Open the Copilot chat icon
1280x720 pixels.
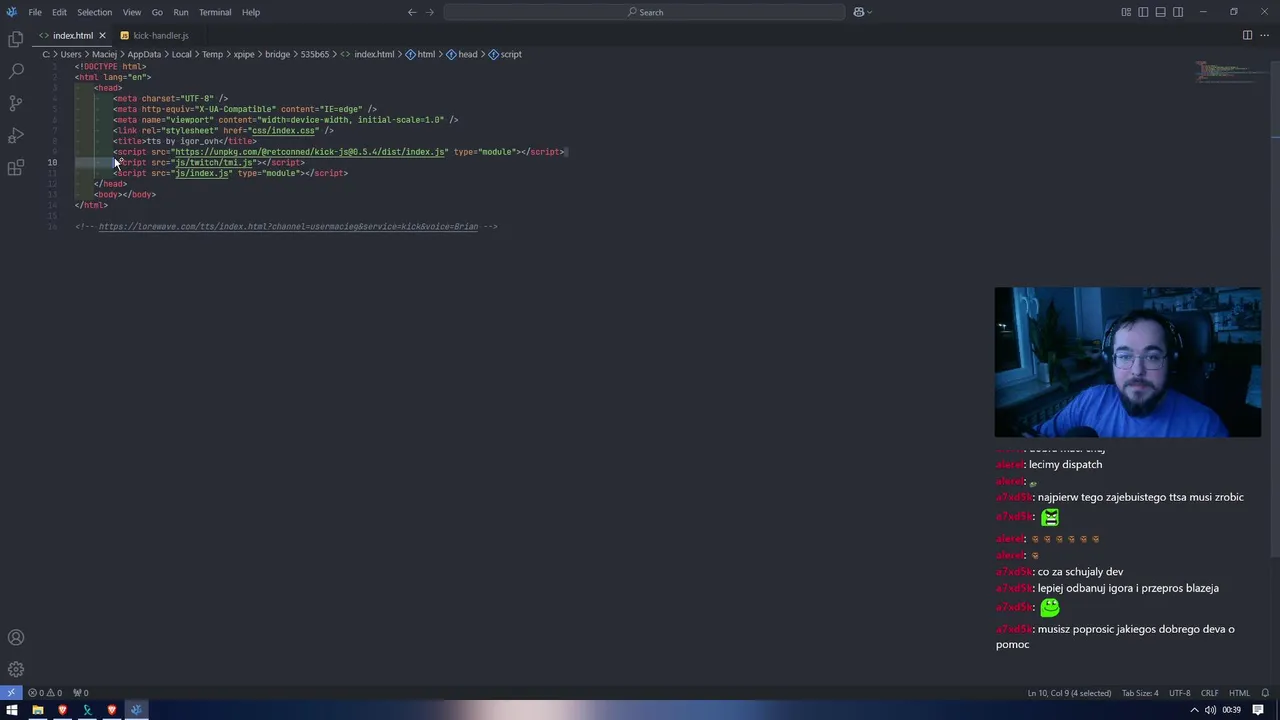(x=858, y=12)
